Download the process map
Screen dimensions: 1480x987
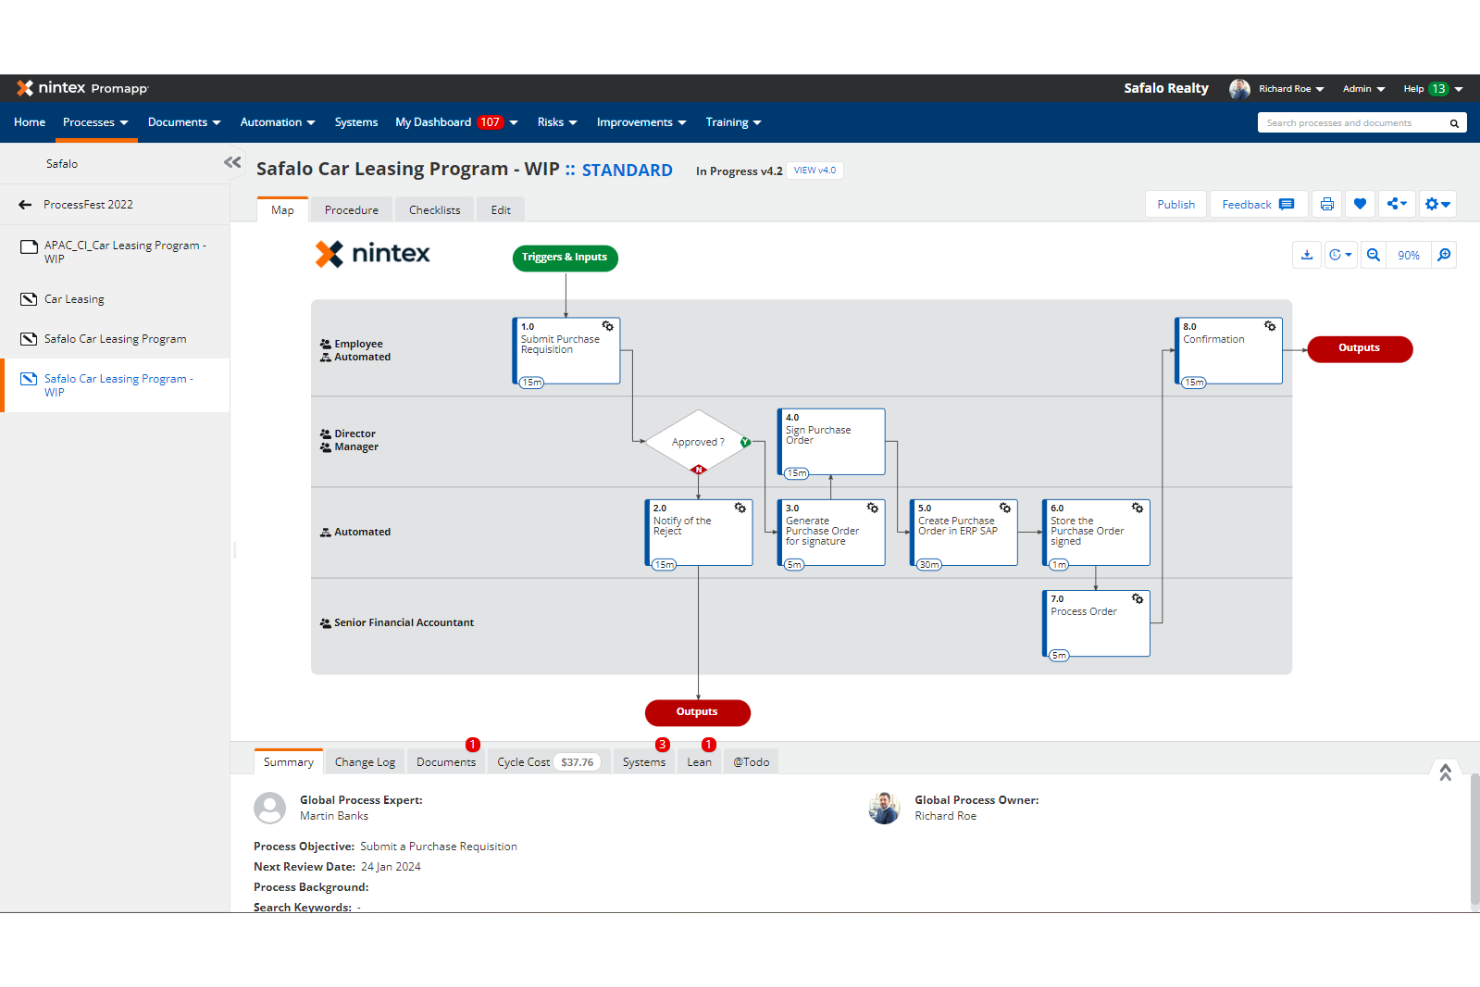tap(1307, 255)
